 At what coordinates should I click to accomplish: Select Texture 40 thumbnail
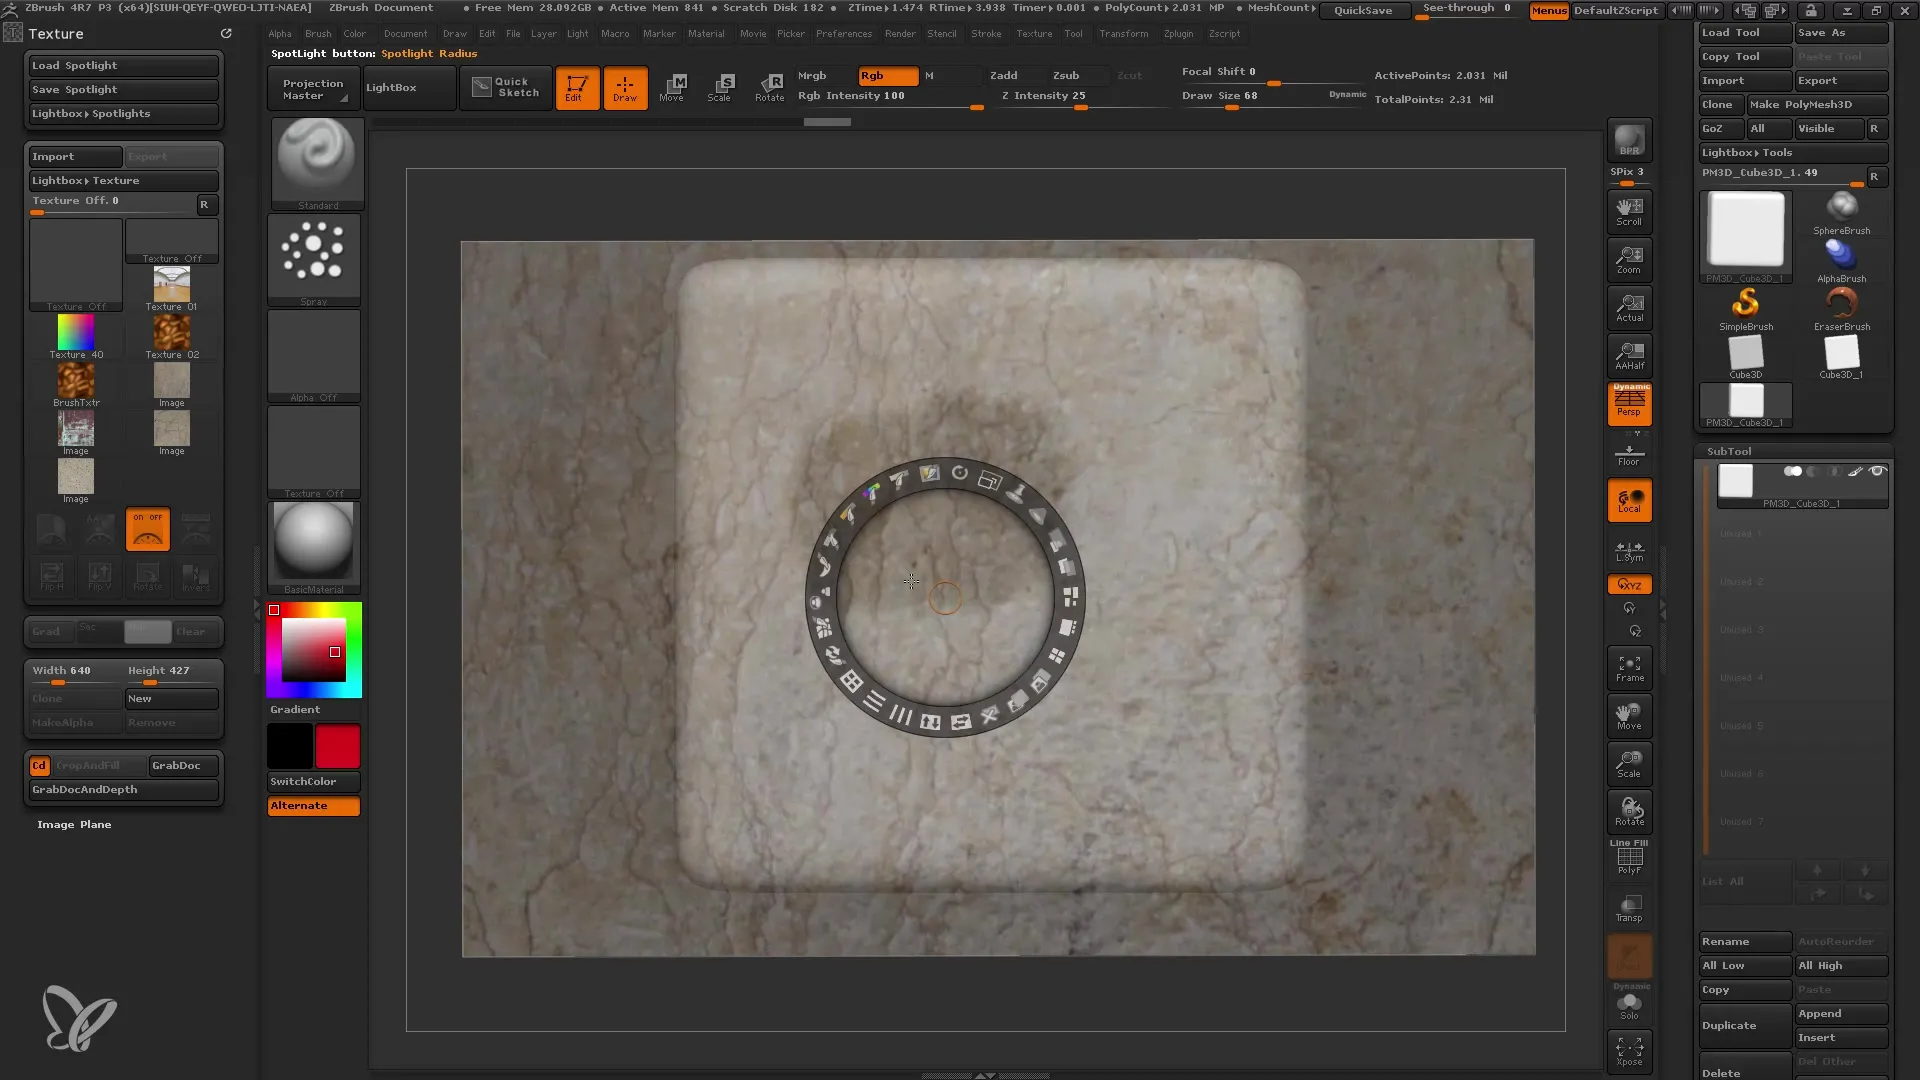[76, 334]
